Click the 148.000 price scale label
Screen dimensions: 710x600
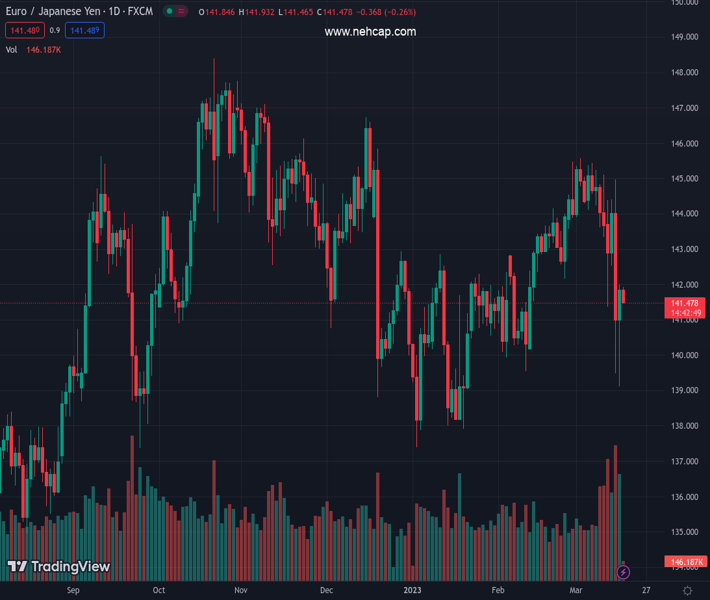(x=685, y=73)
